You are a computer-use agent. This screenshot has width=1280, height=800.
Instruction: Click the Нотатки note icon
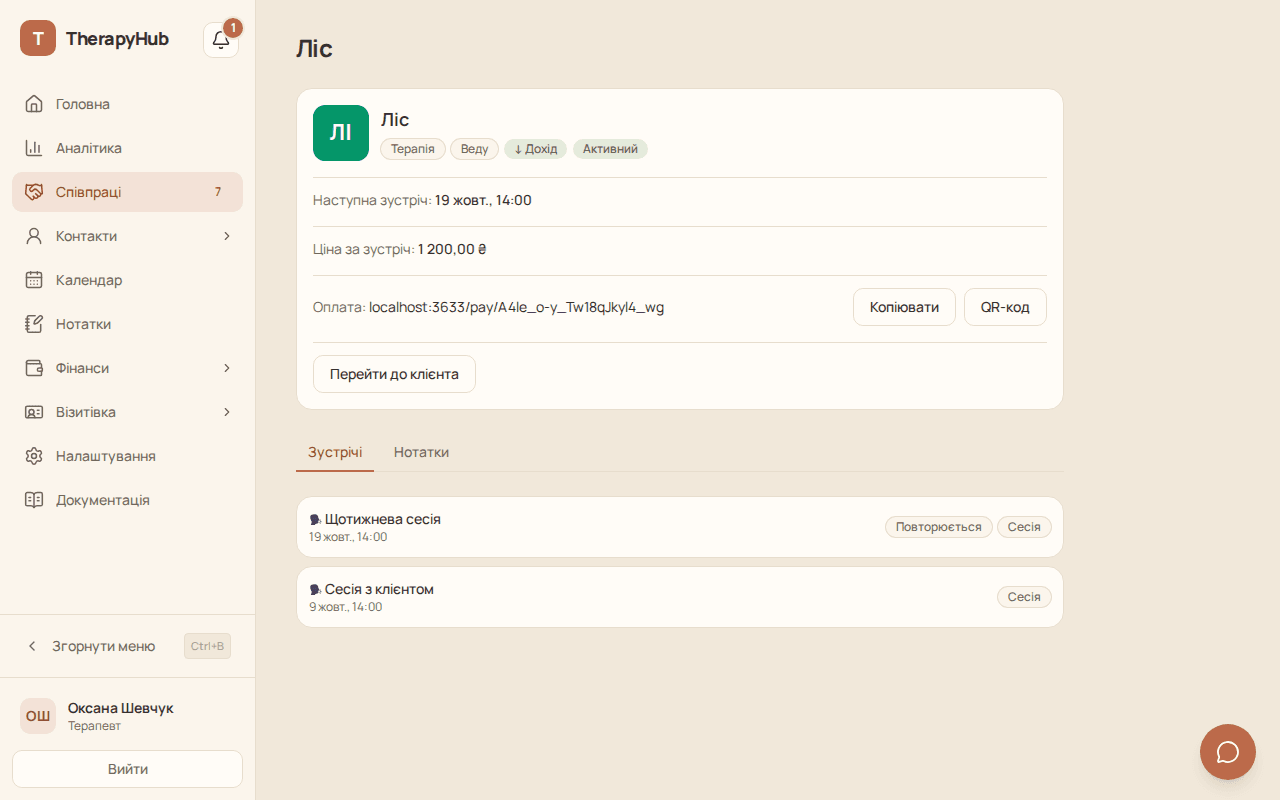(34, 324)
